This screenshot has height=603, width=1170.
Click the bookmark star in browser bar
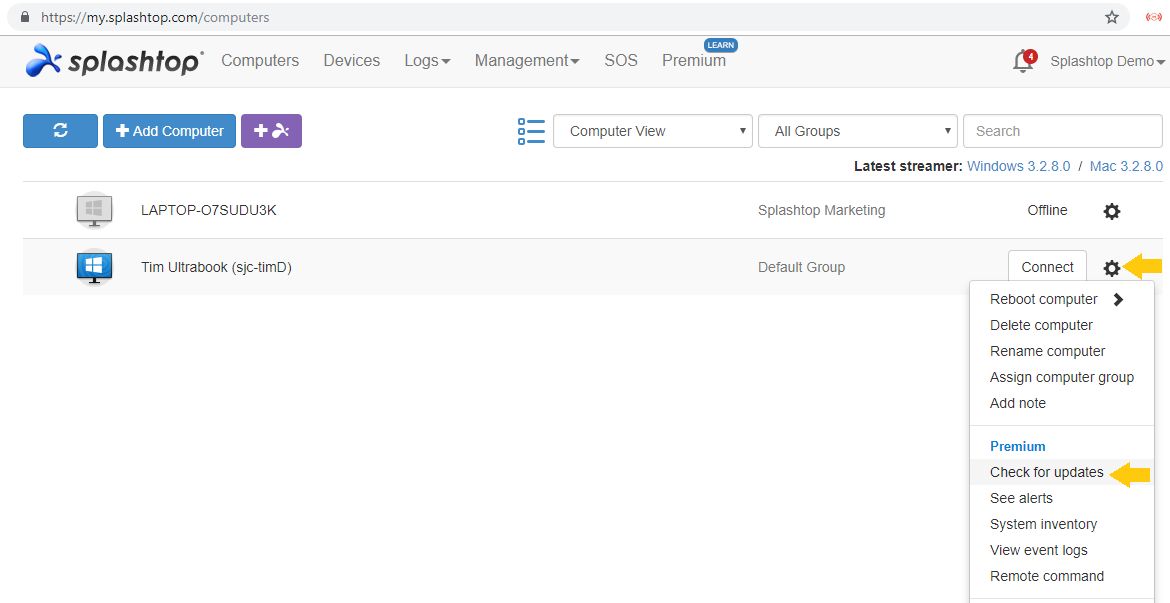click(1112, 17)
